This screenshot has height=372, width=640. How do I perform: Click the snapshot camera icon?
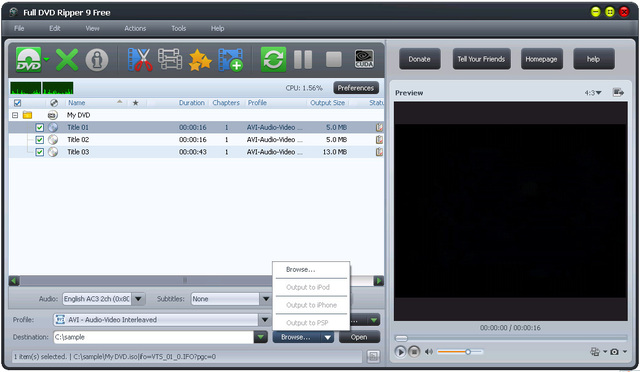pos(614,352)
